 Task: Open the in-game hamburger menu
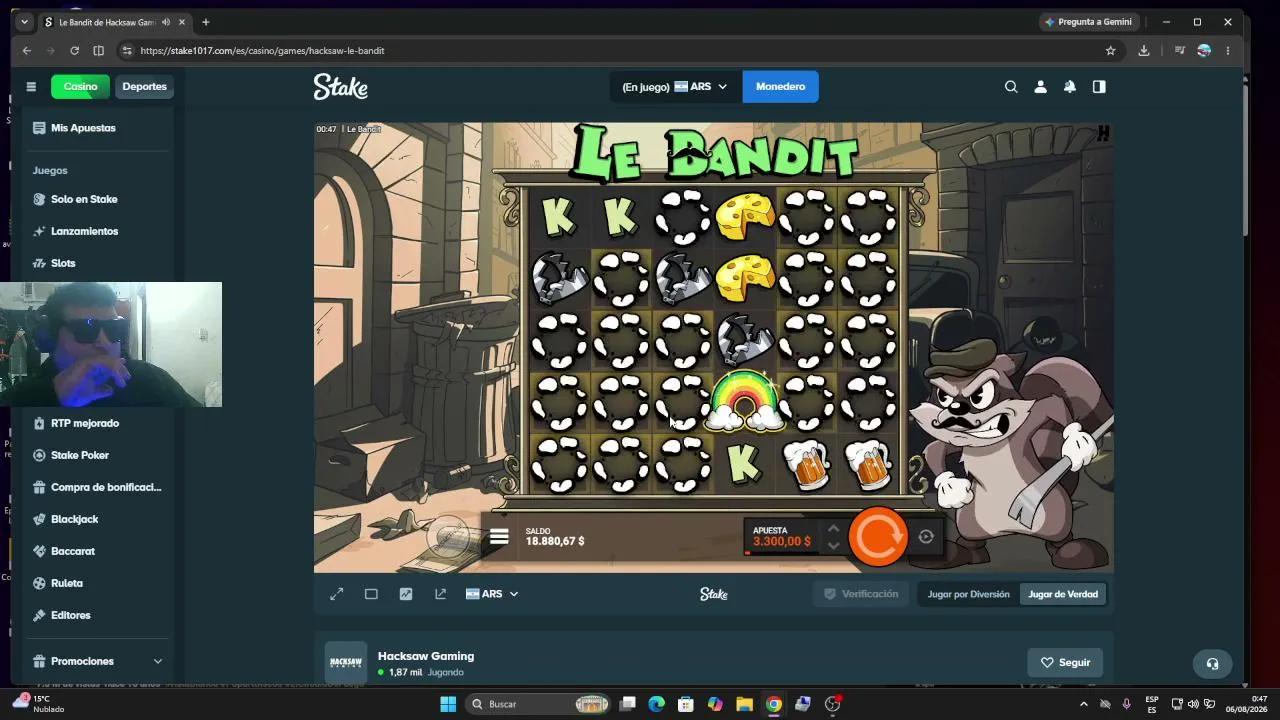coord(499,538)
